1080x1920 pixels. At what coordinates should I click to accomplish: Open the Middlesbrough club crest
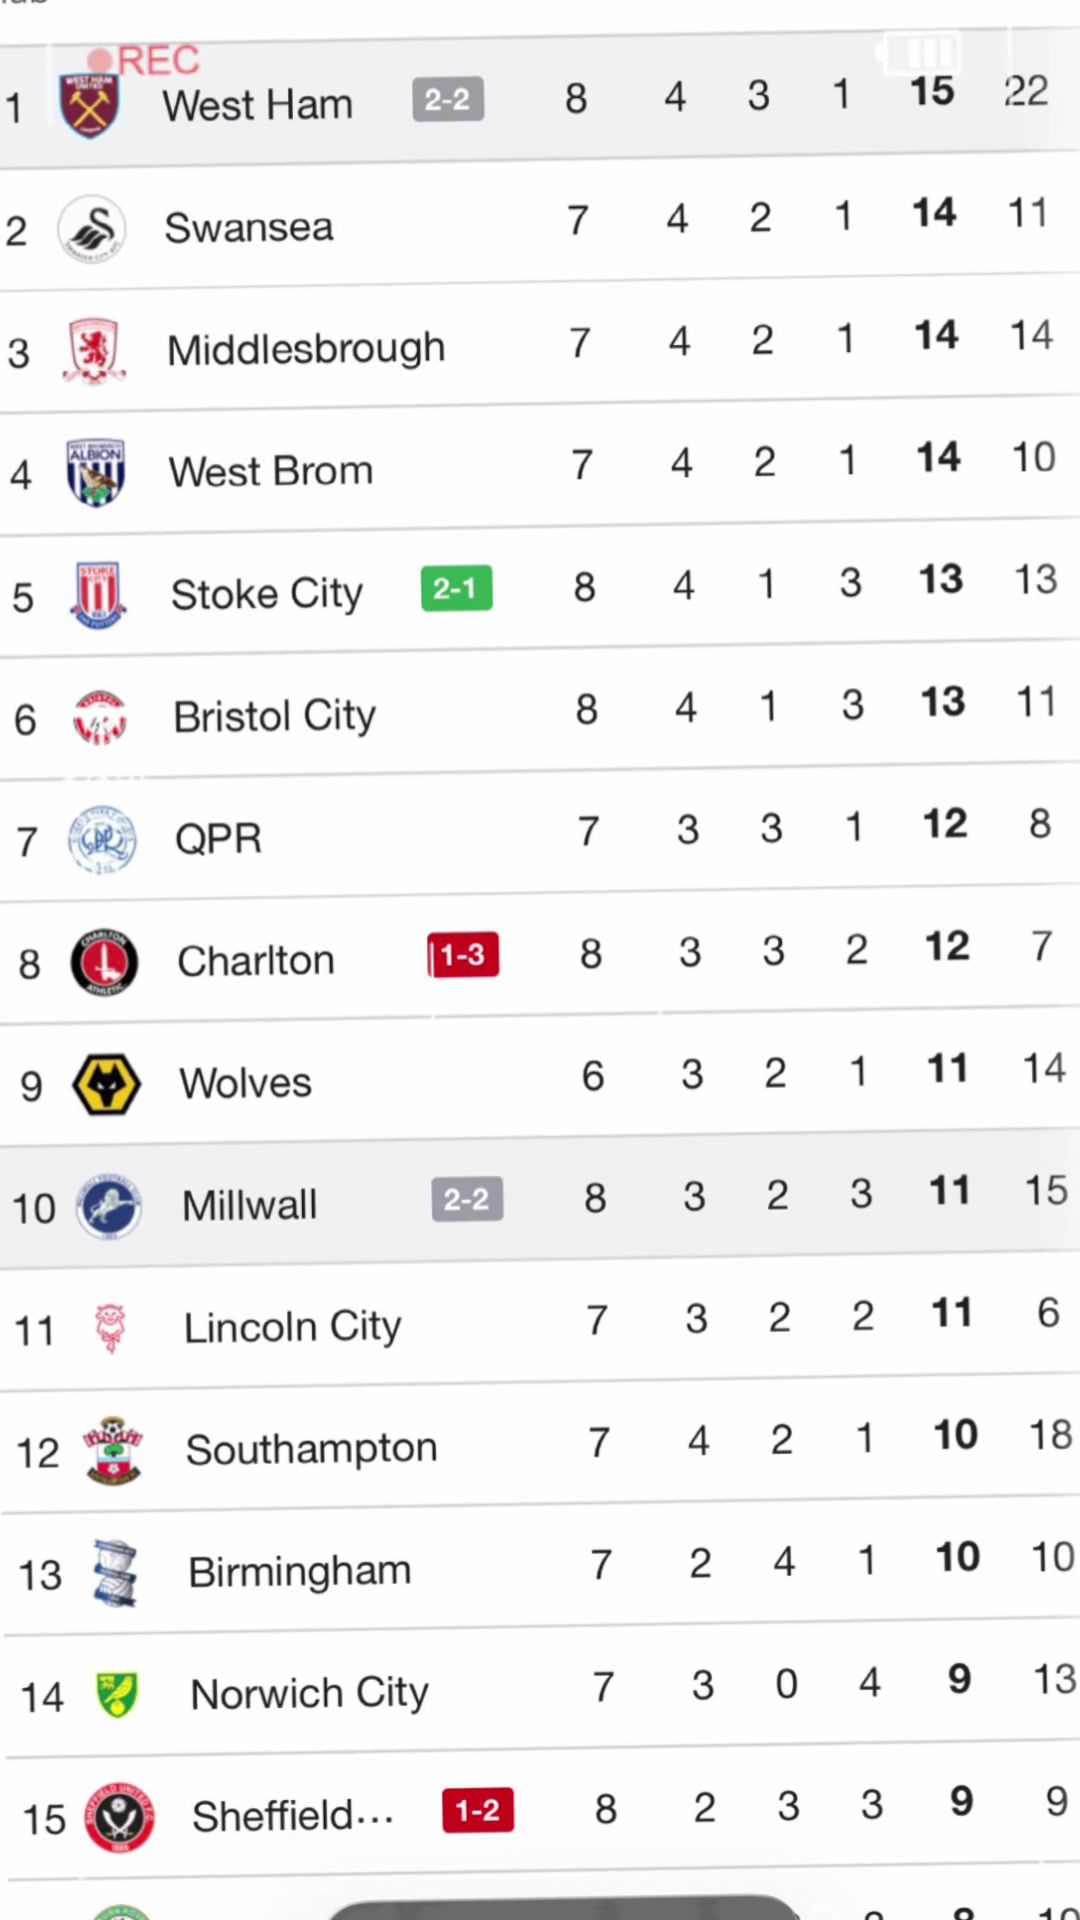(94, 351)
